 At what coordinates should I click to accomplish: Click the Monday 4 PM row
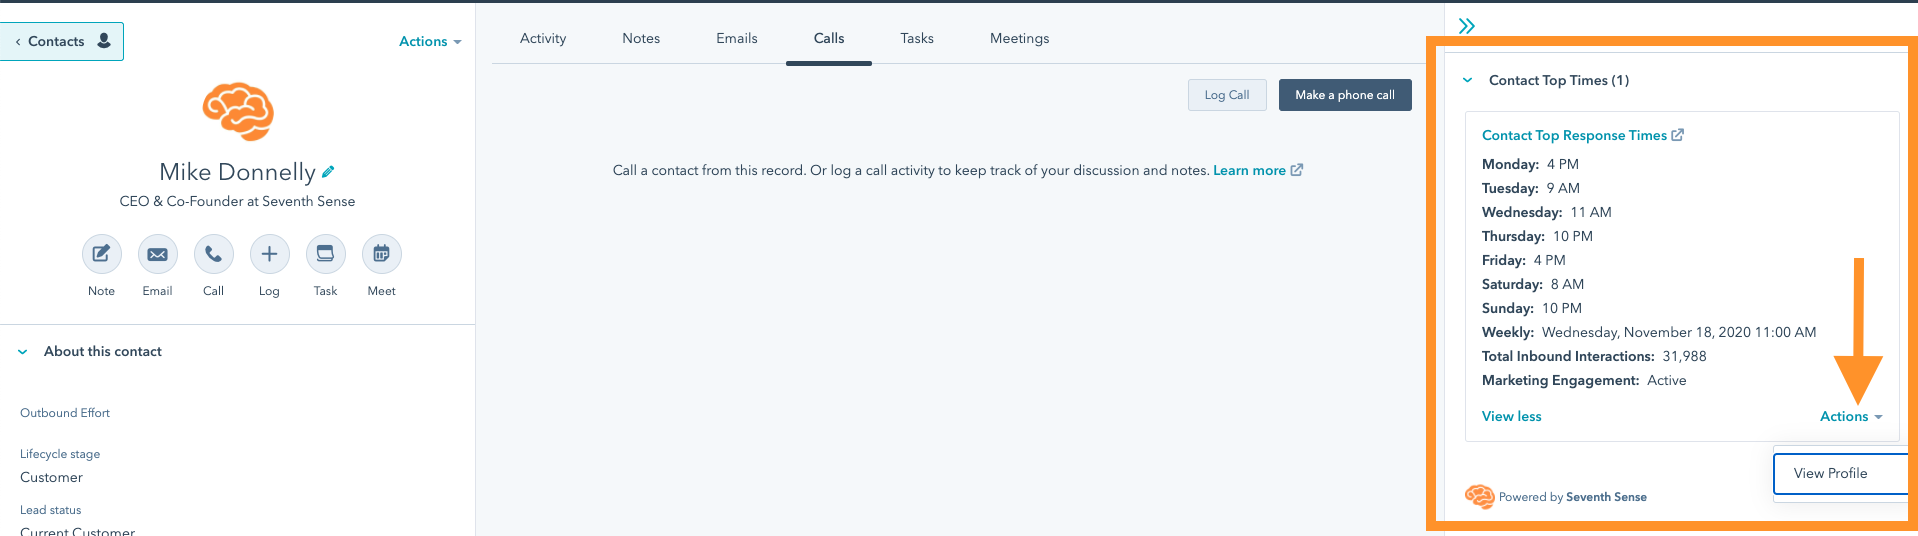1530,164
